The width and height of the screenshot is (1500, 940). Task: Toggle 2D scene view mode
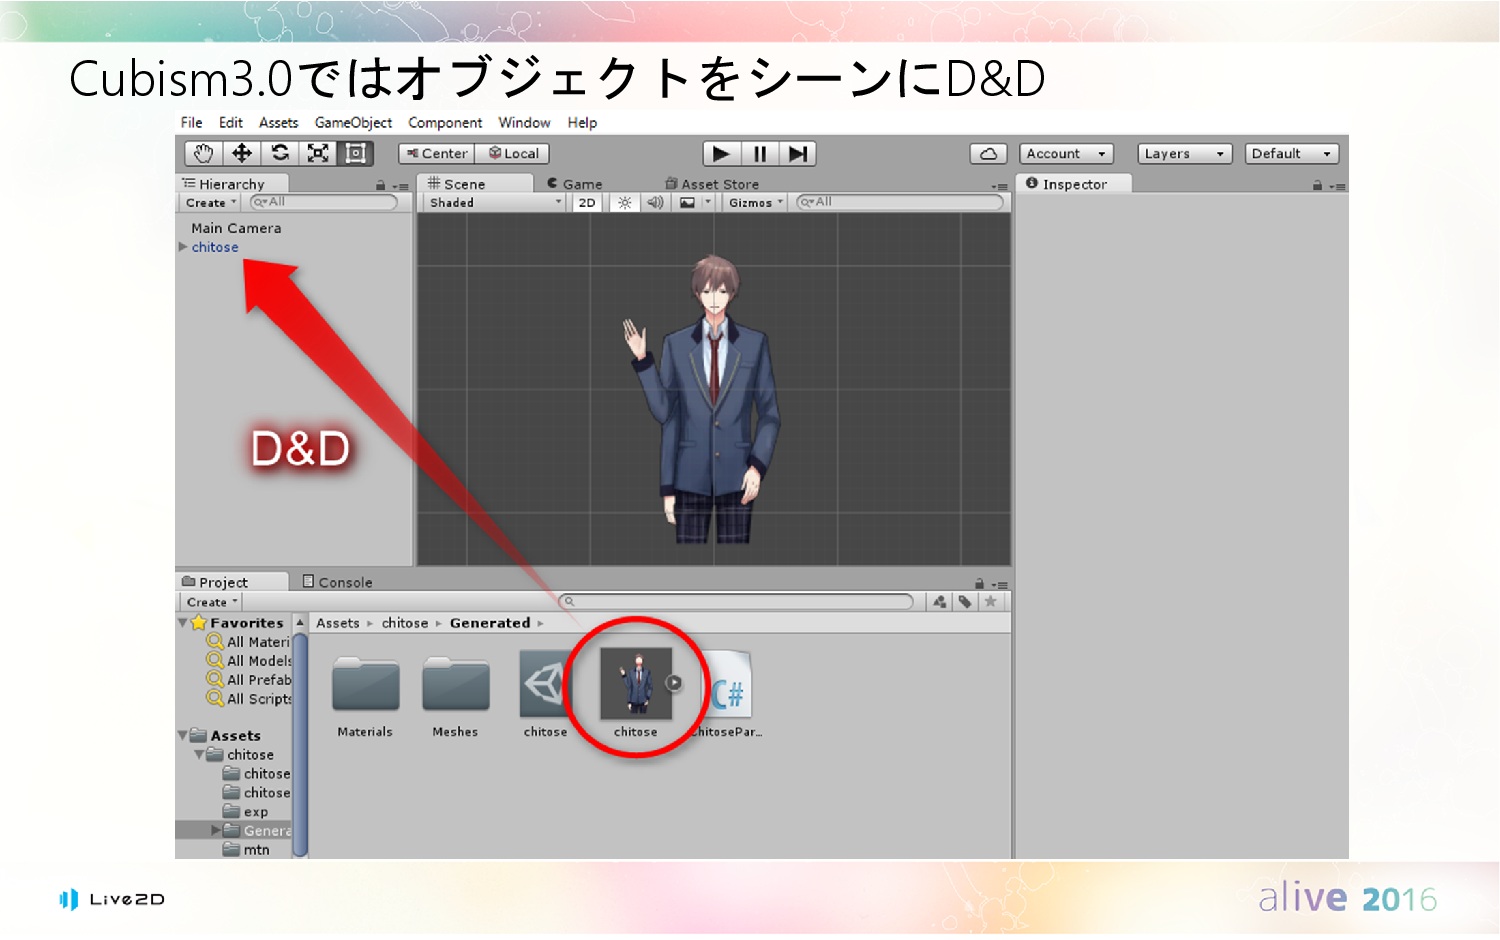pos(587,203)
